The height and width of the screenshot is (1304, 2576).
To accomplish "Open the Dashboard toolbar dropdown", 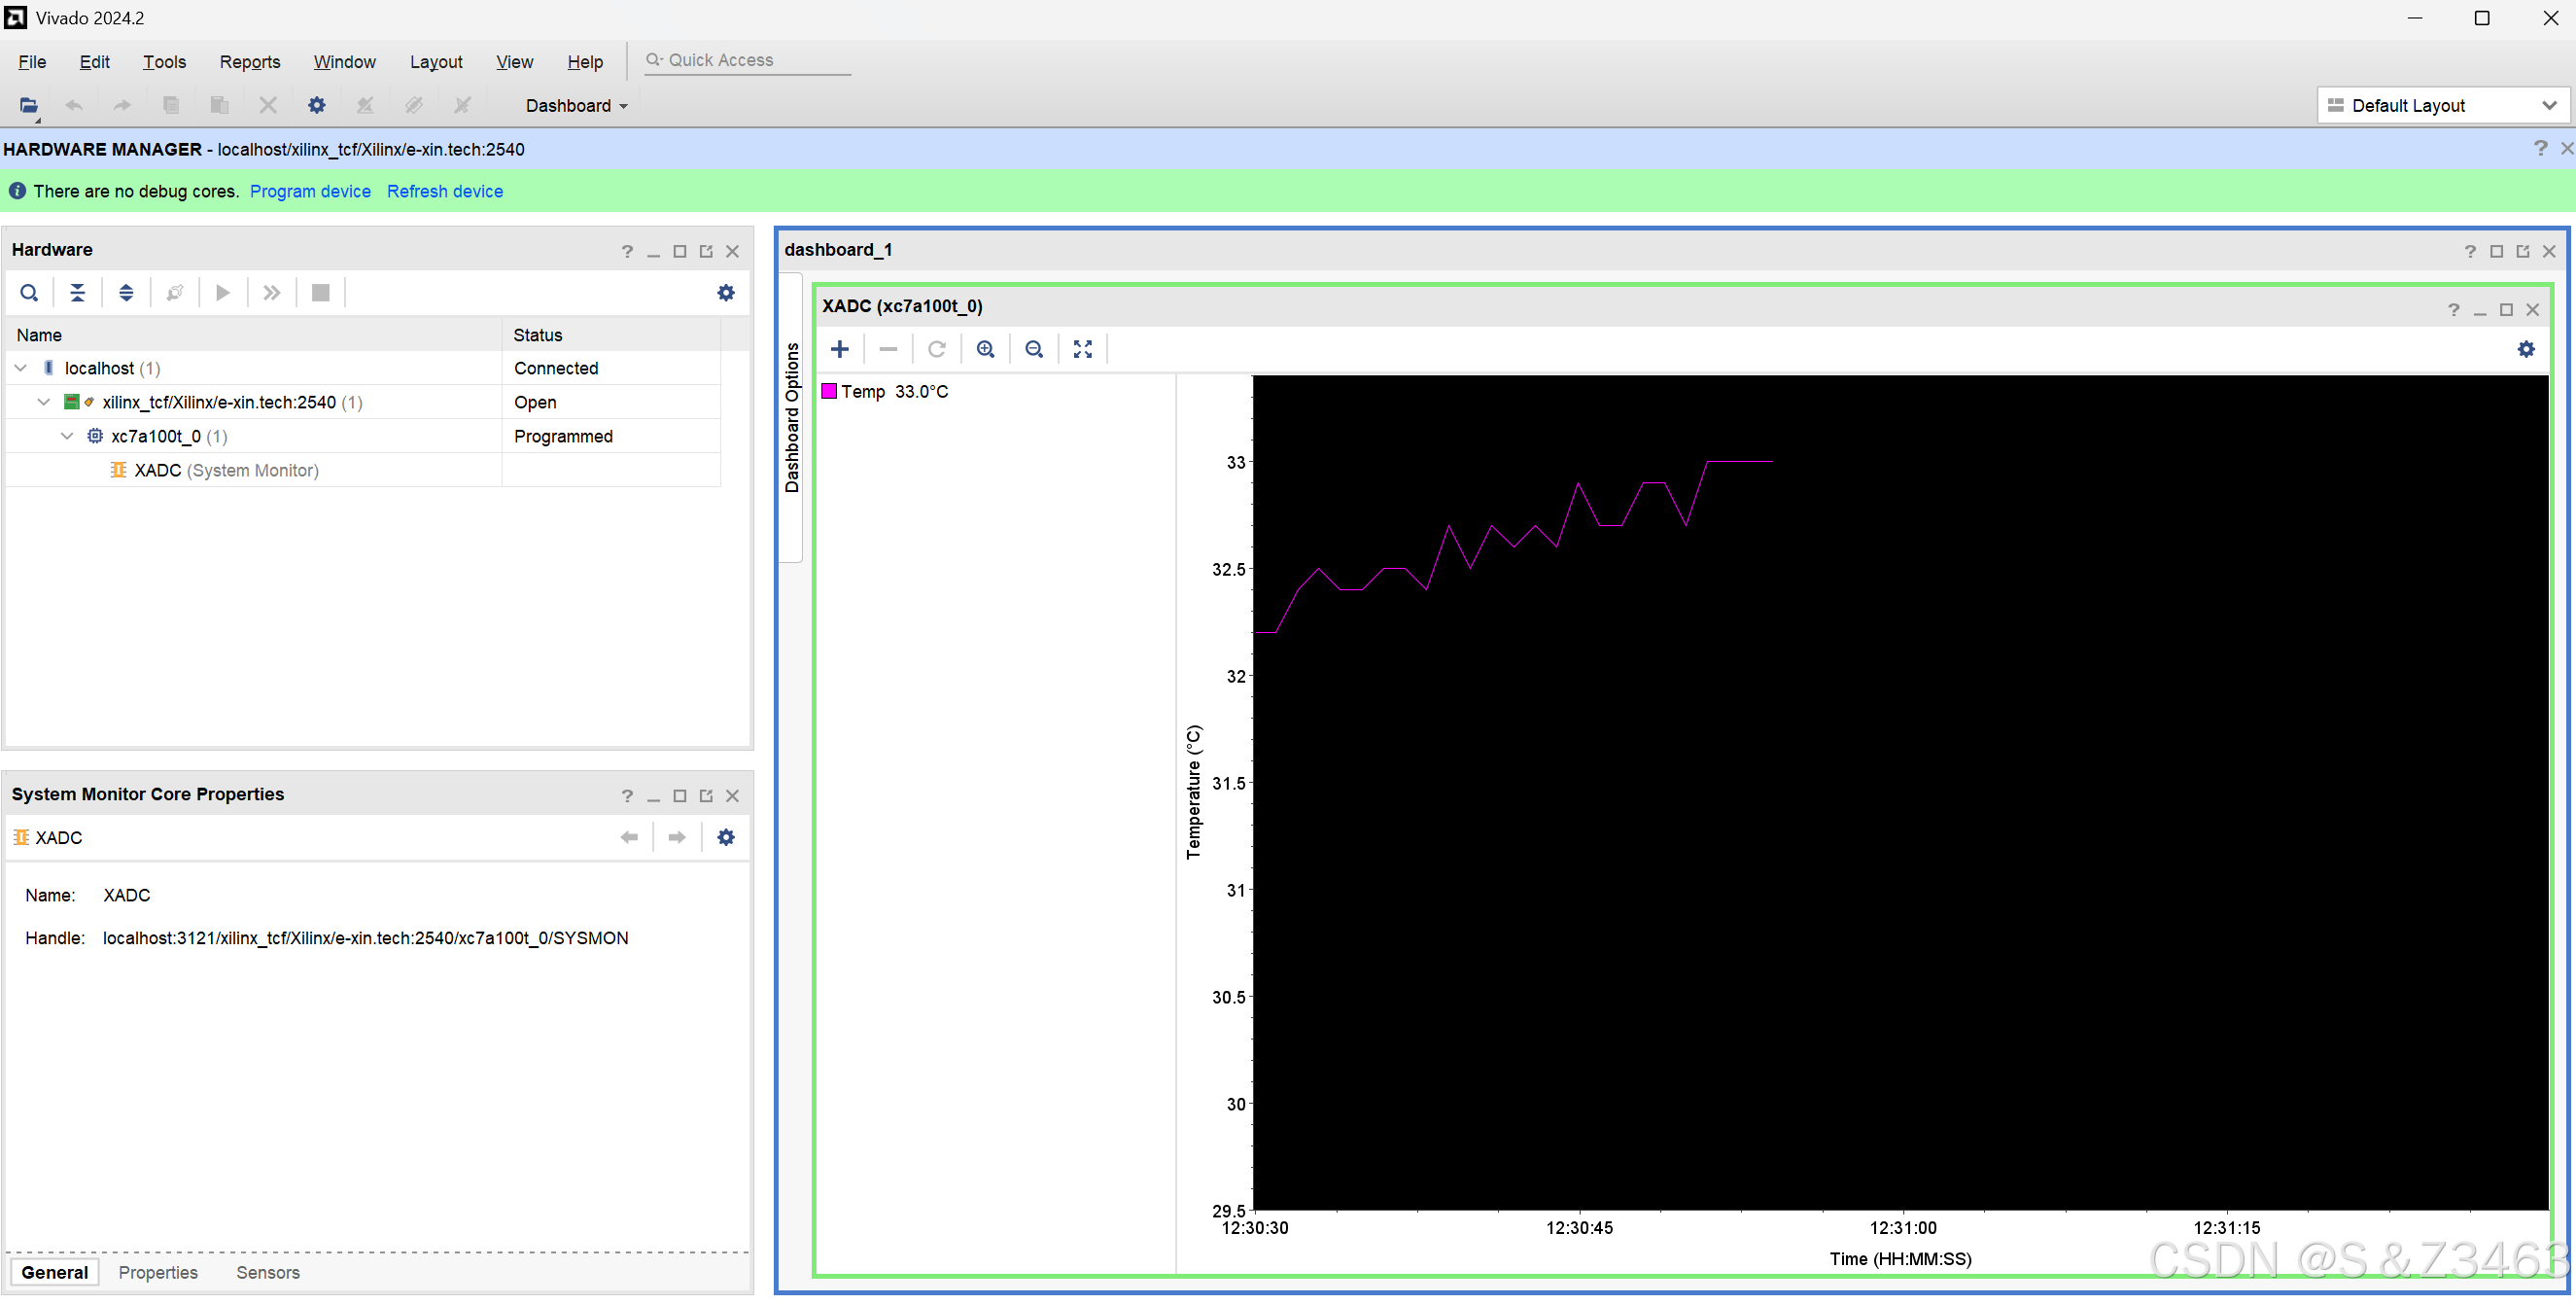I will [x=577, y=106].
